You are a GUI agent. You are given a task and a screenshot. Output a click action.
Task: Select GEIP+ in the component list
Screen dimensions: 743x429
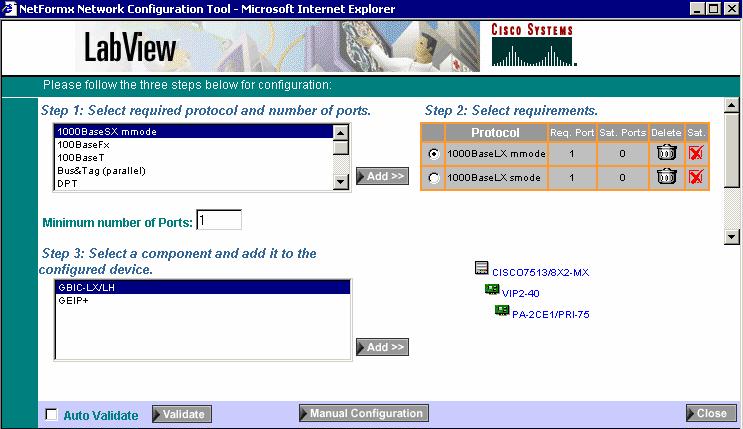(73, 300)
